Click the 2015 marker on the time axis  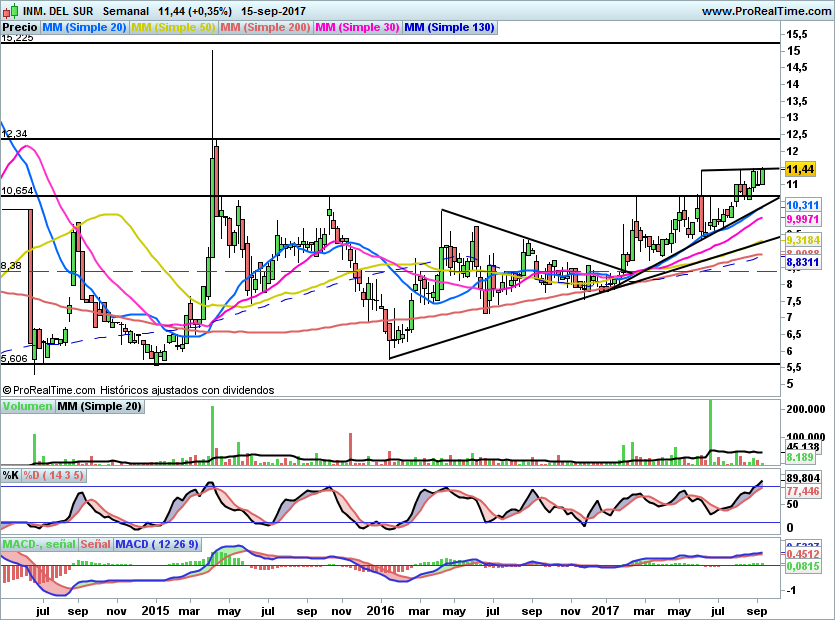point(155,609)
